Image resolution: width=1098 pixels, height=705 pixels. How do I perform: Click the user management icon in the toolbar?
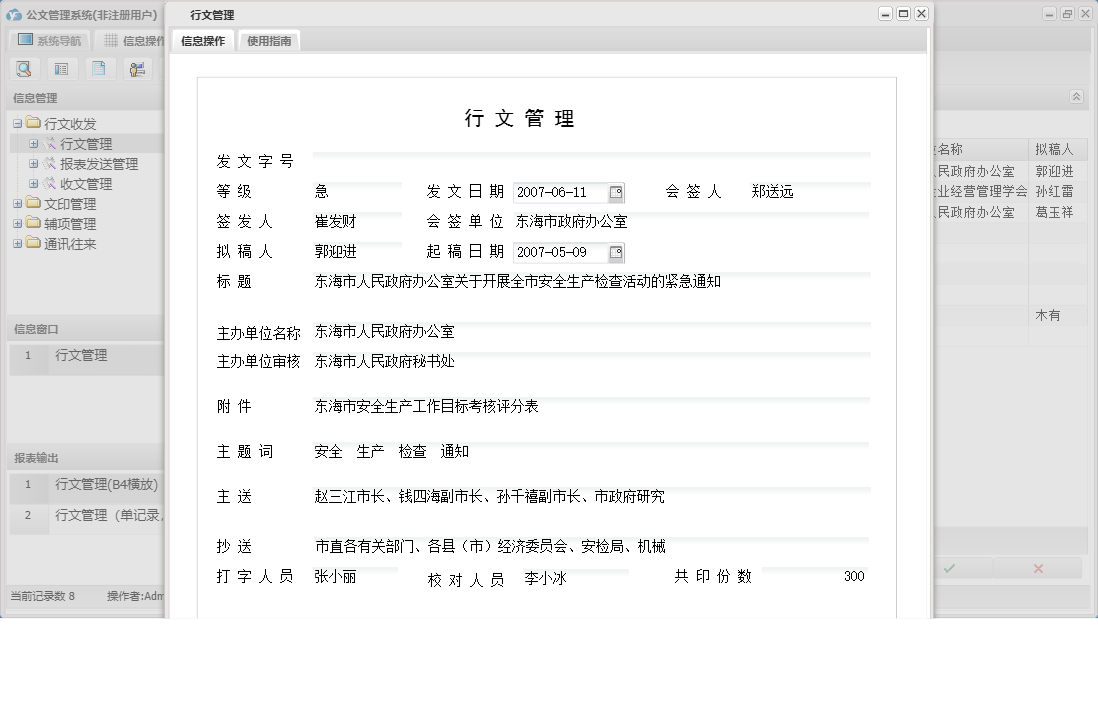pos(137,68)
